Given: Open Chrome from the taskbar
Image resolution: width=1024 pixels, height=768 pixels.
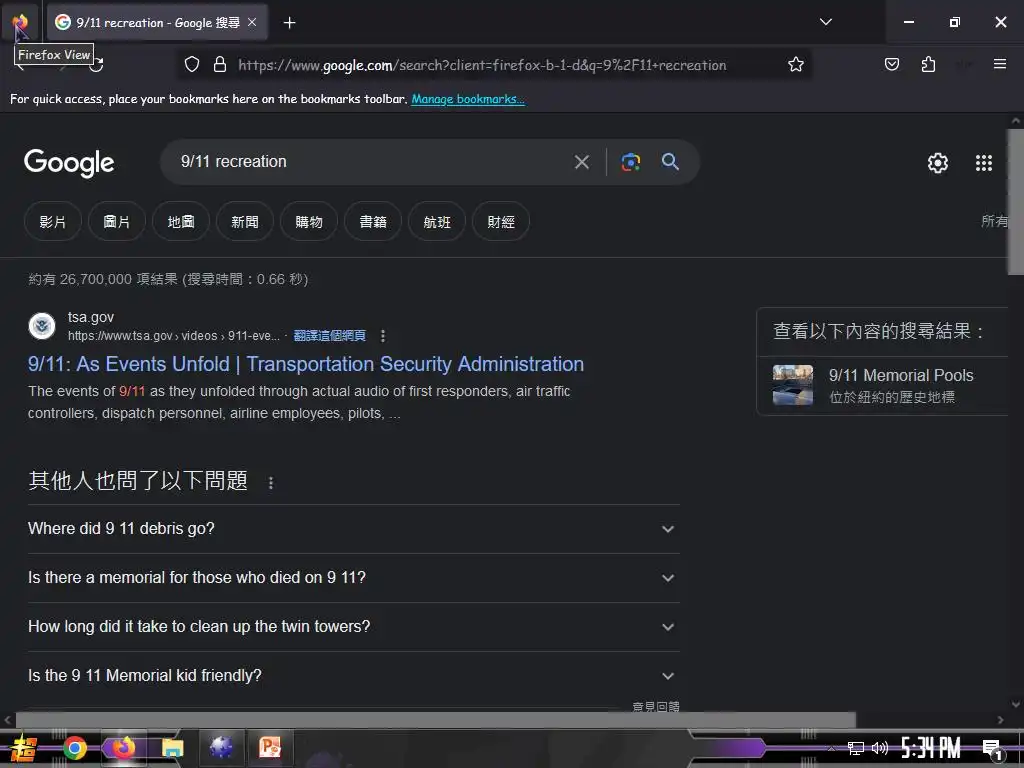Looking at the screenshot, I should tap(75, 748).
